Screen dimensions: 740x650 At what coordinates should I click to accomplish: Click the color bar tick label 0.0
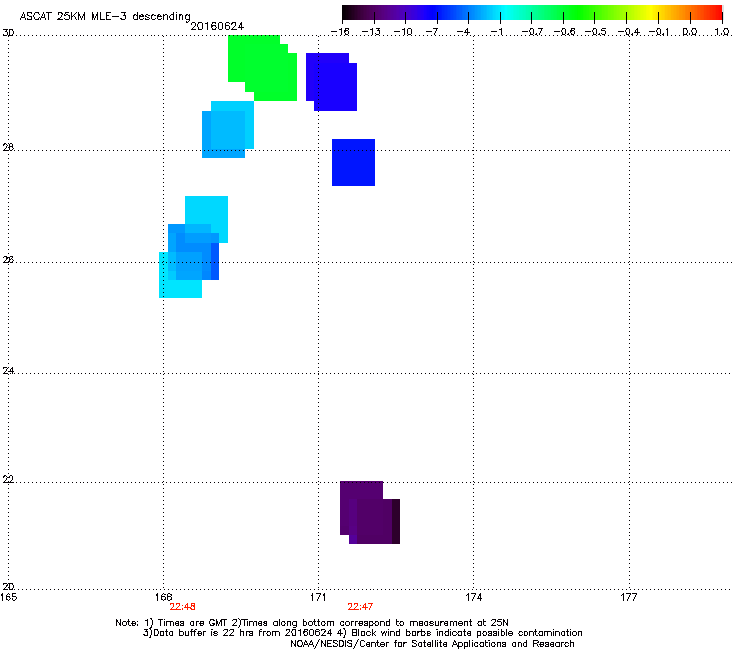point(690,32)
